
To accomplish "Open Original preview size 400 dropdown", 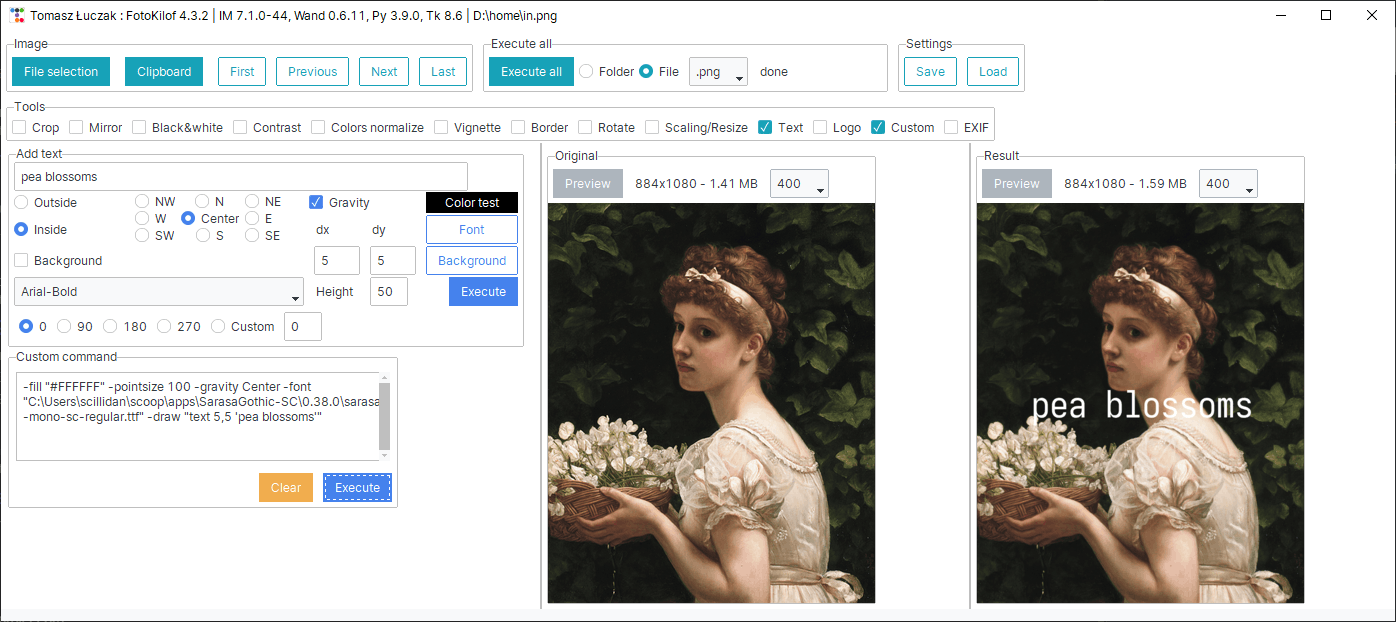I will coord(799,183).
